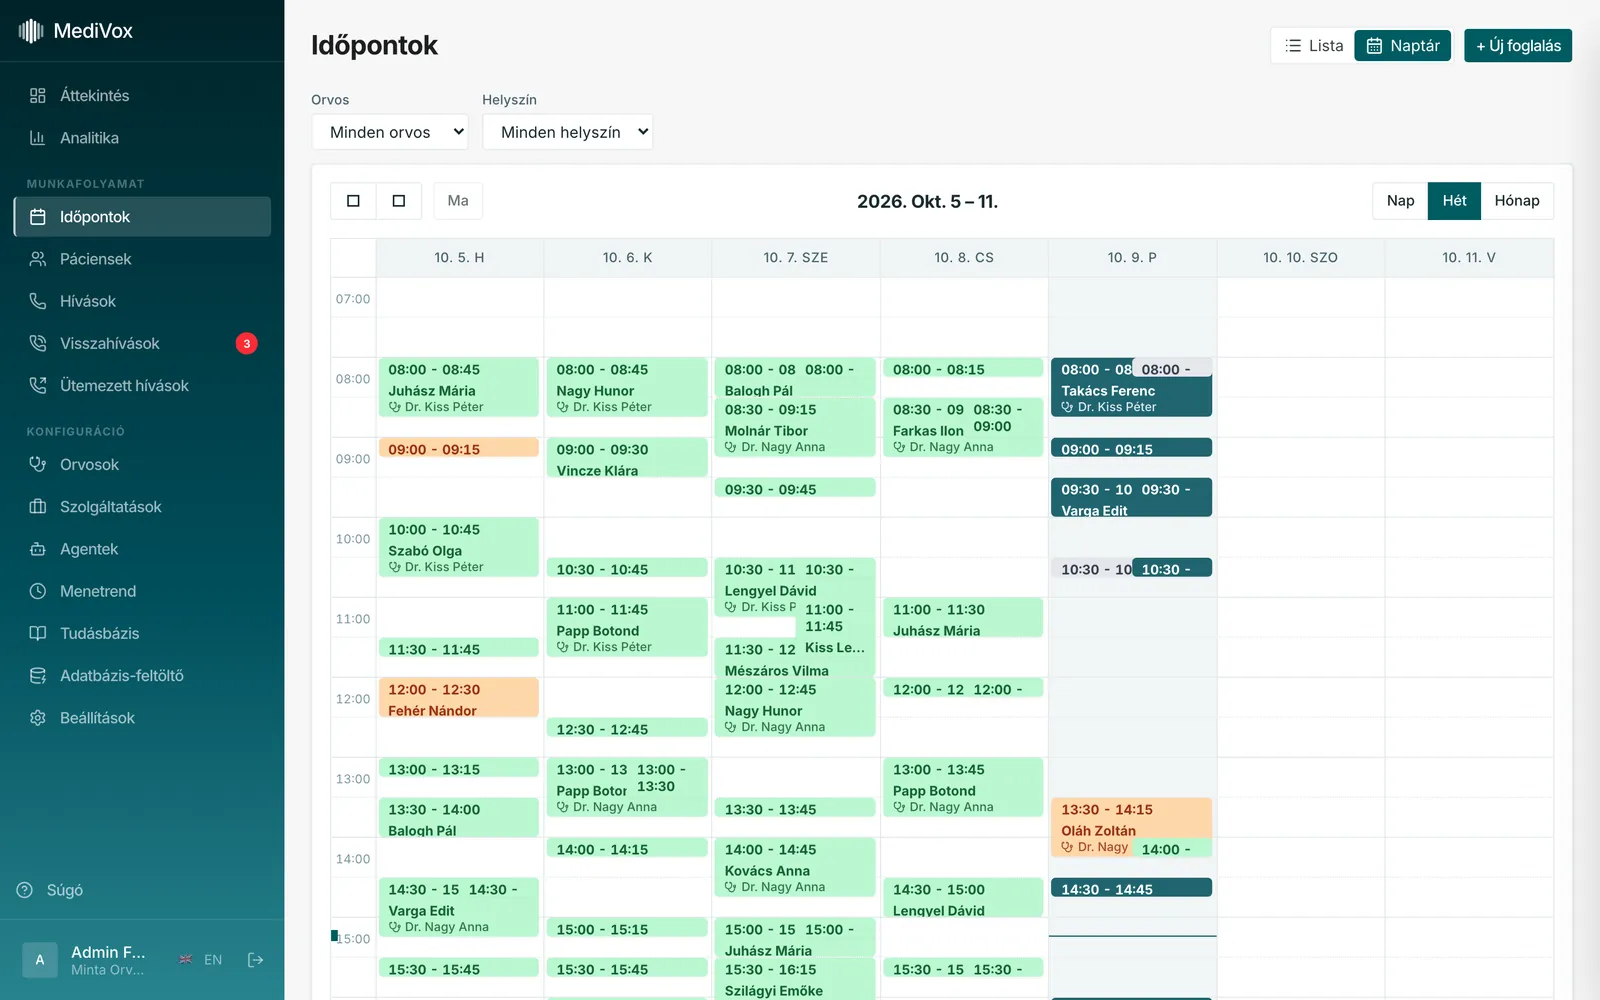Switch calendar to Nap view
1600x1000 pixels.
pyautogui.click(x=1400, y=201)
